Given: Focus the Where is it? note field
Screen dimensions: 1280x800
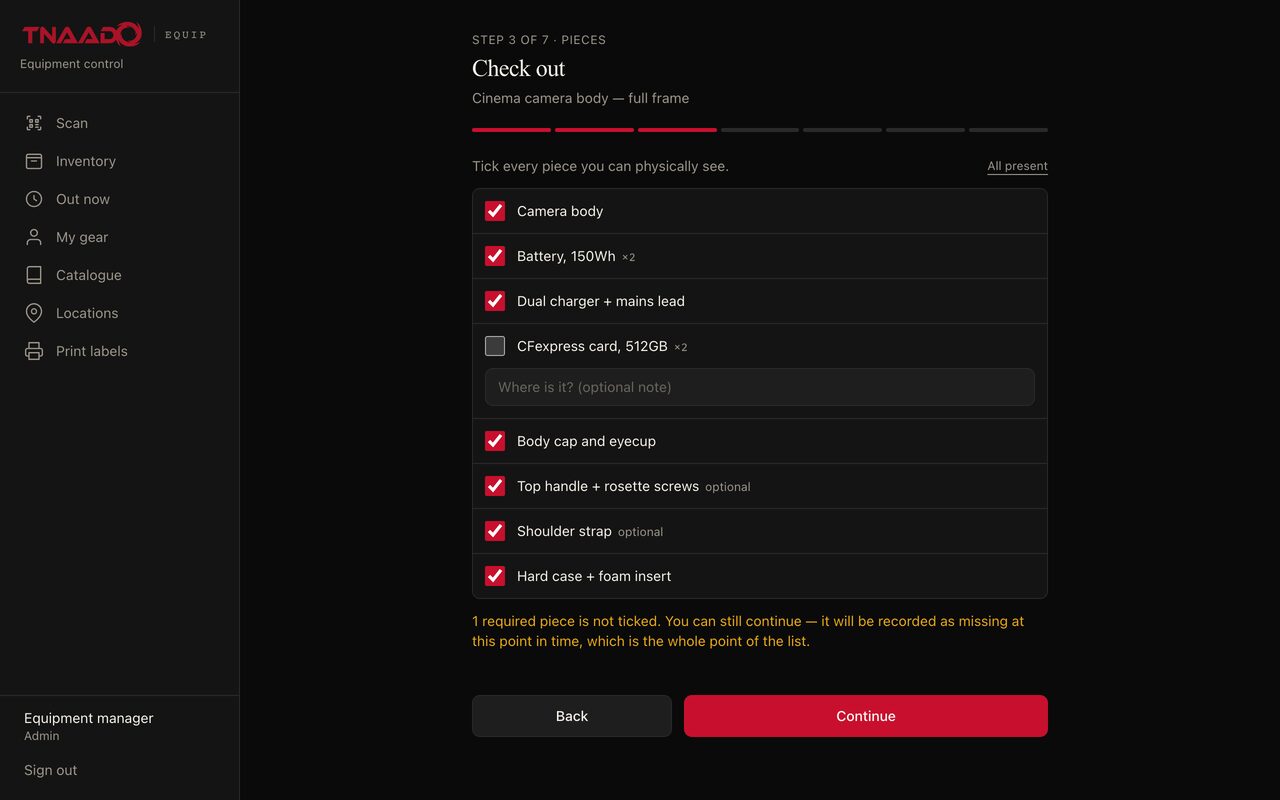Looking at the screenshot, I should pyautogui.click(x=760, y=387).
